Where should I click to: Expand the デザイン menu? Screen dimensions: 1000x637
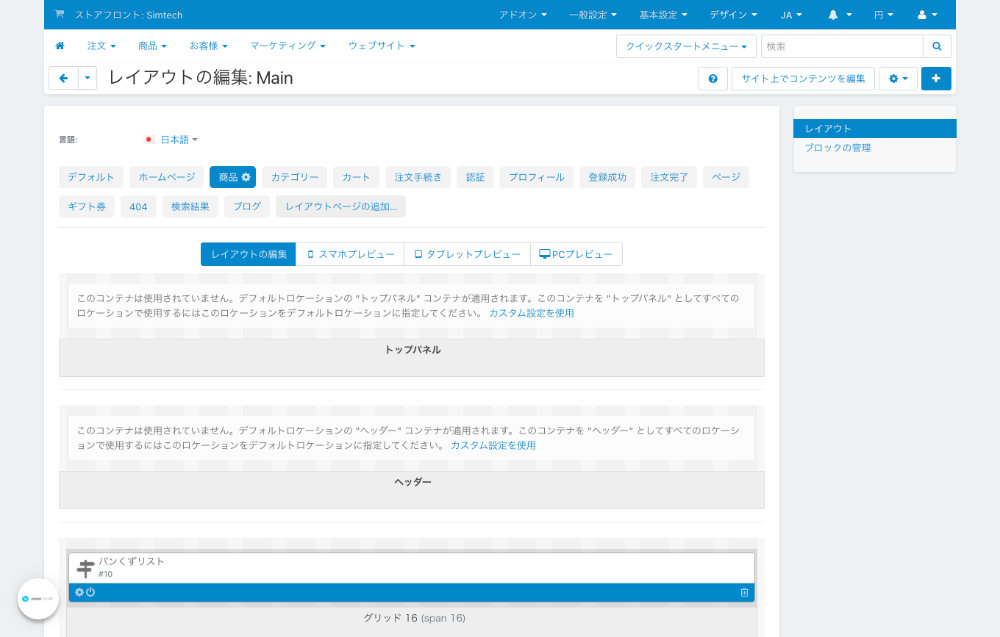click(733, 15)
